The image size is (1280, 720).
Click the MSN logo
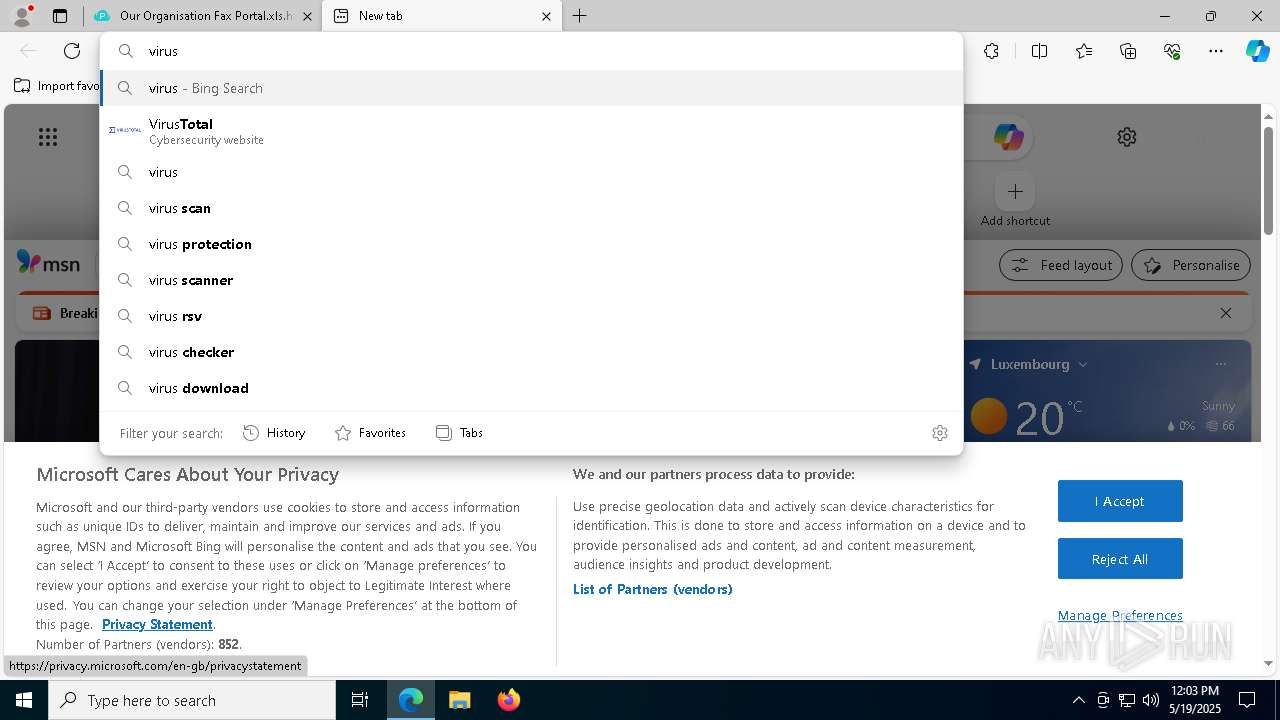(48, 263)
